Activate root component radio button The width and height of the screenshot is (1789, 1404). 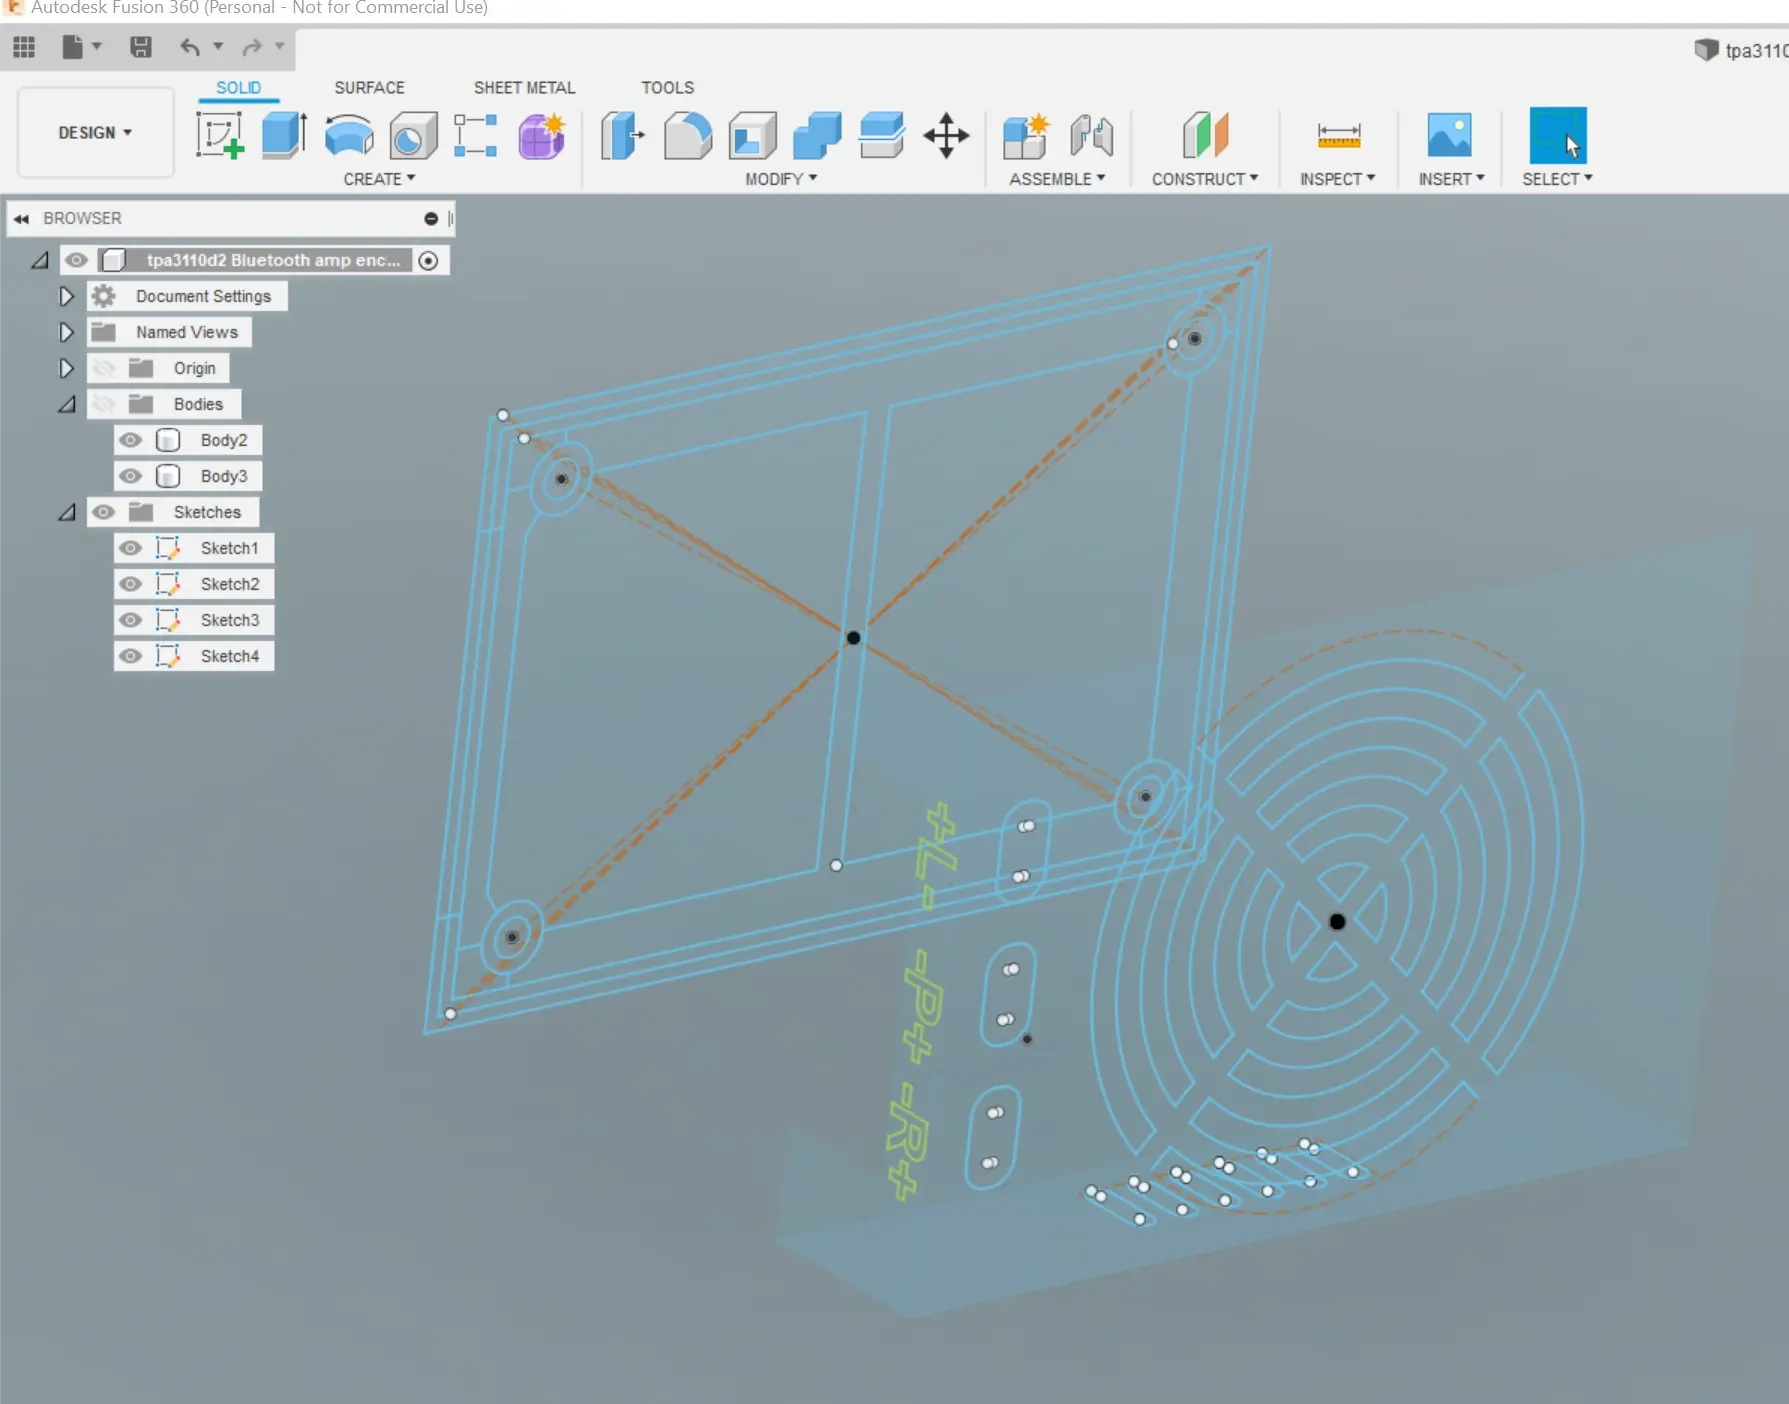[x=428, y=260]
